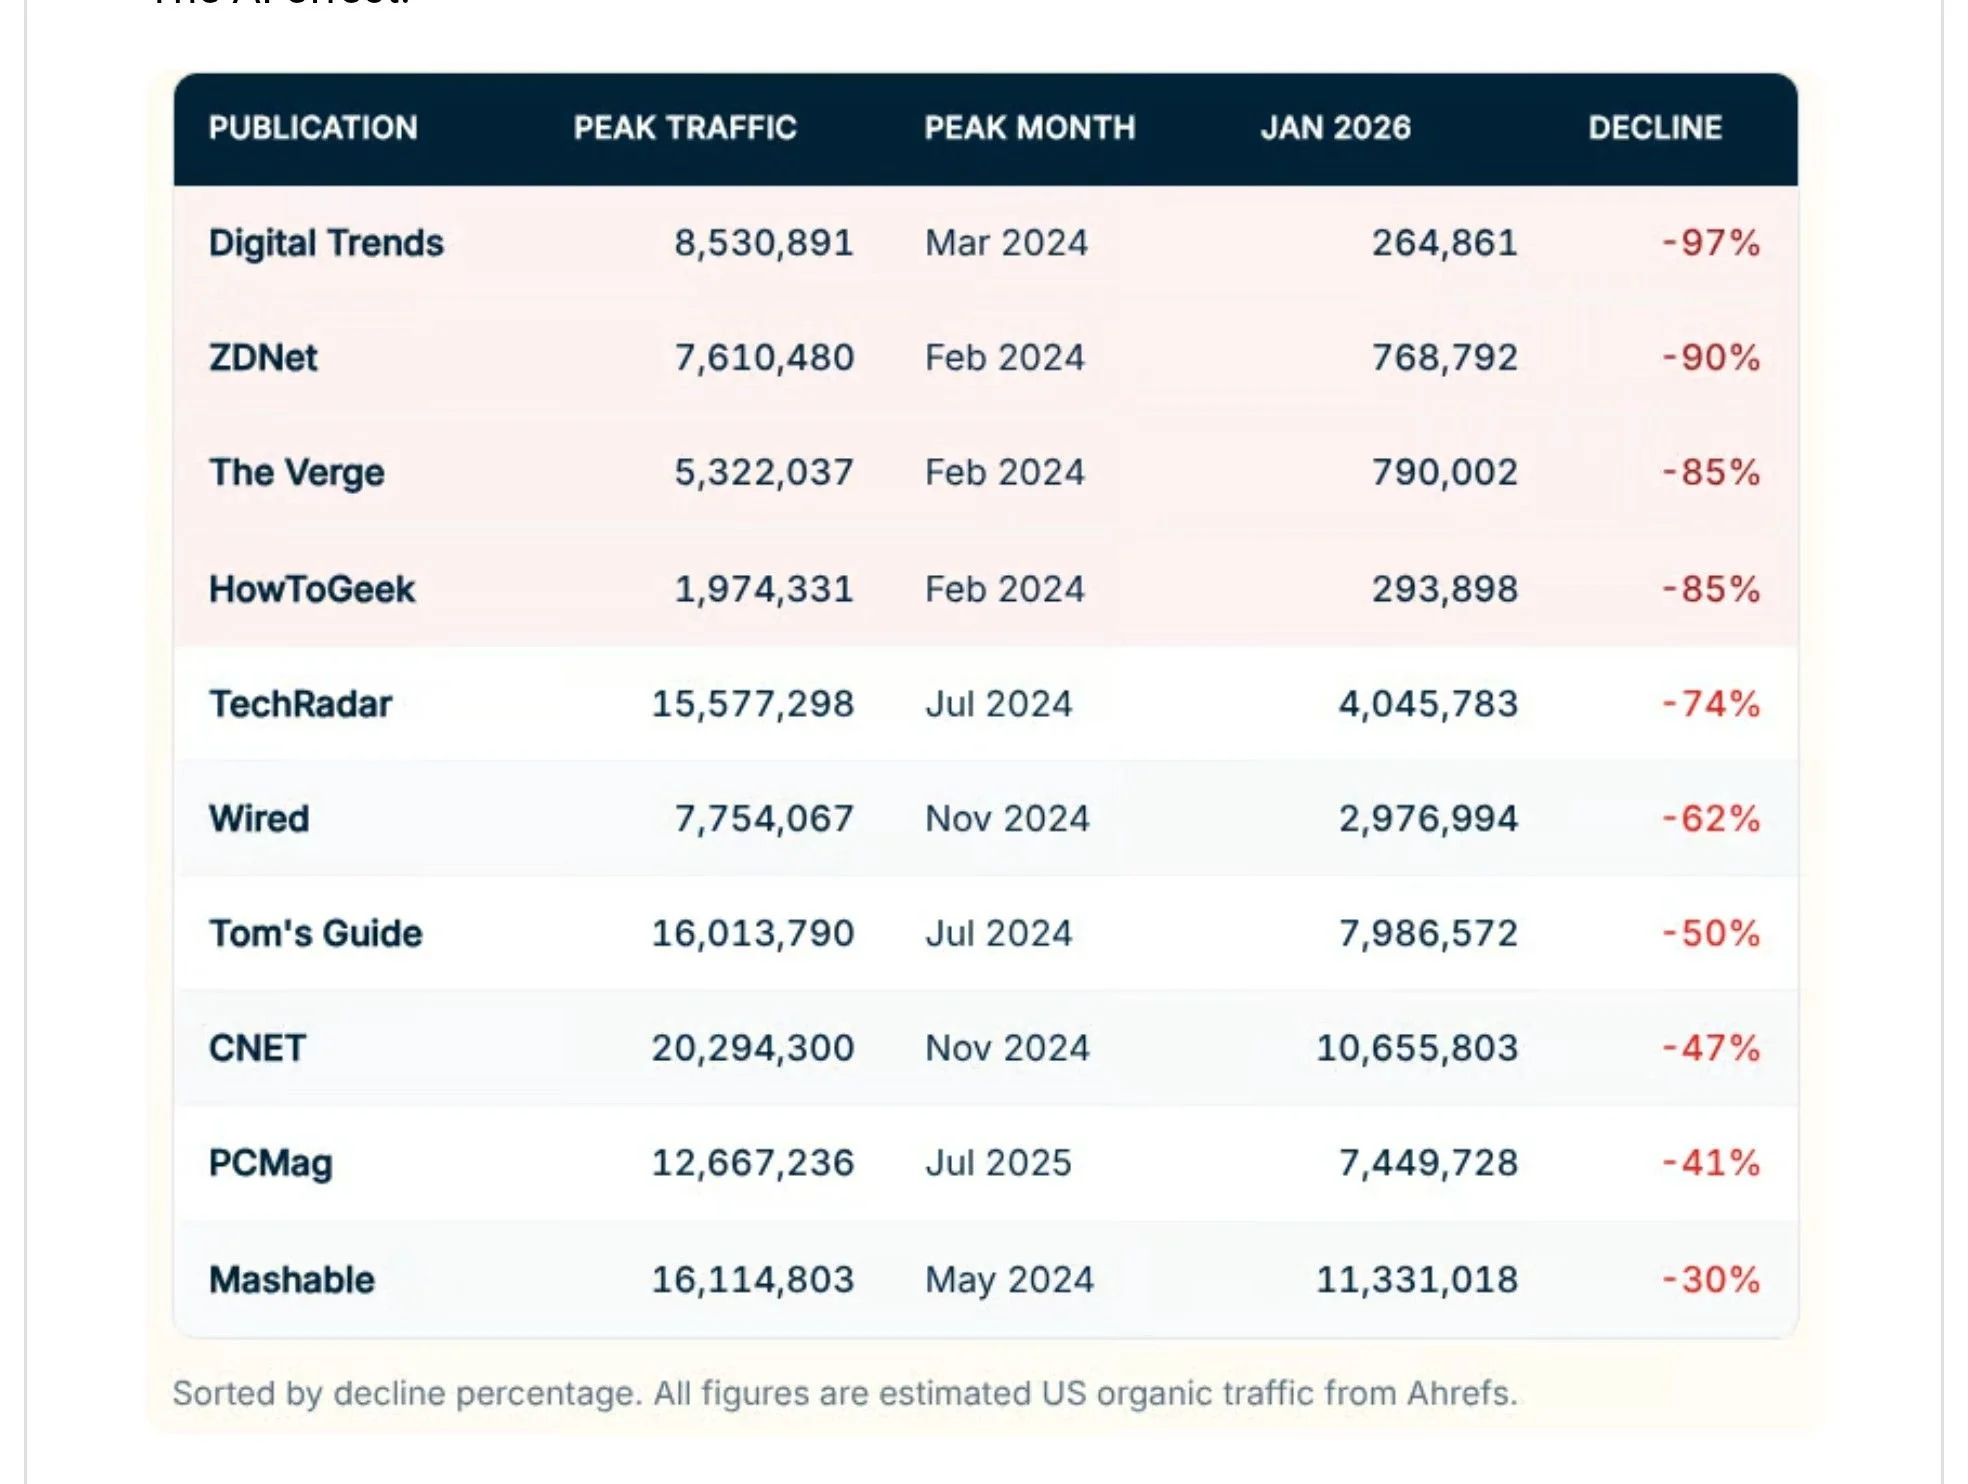Click the PEAK TRAFFIC column header
The image size is (1968, 1484).
point(685,128)
